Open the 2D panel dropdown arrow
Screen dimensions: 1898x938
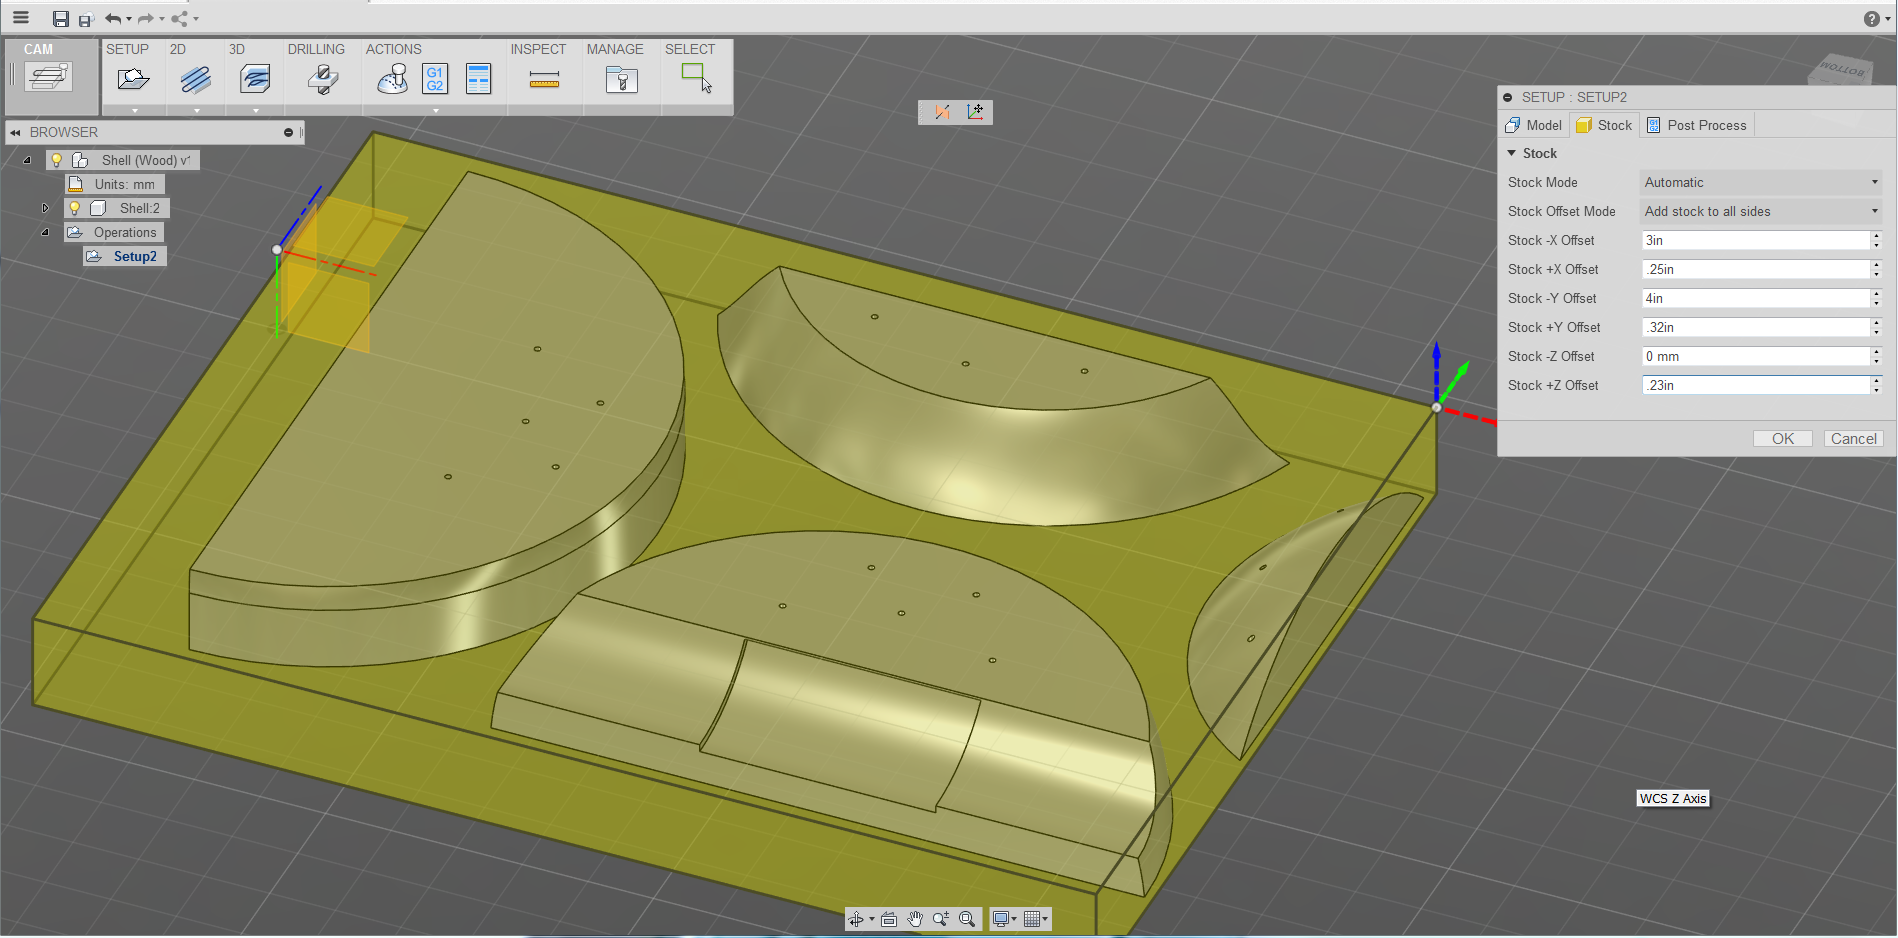196,110
